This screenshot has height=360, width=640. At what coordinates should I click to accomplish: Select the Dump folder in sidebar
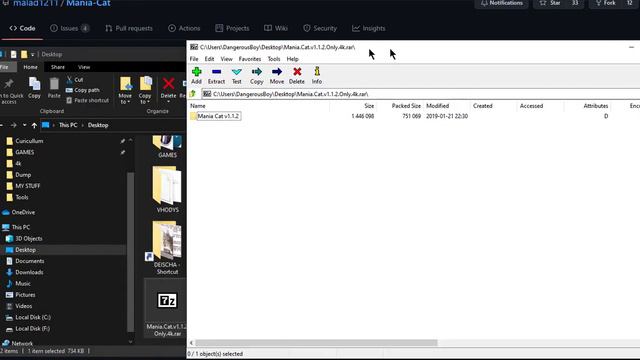coord(23,175)
